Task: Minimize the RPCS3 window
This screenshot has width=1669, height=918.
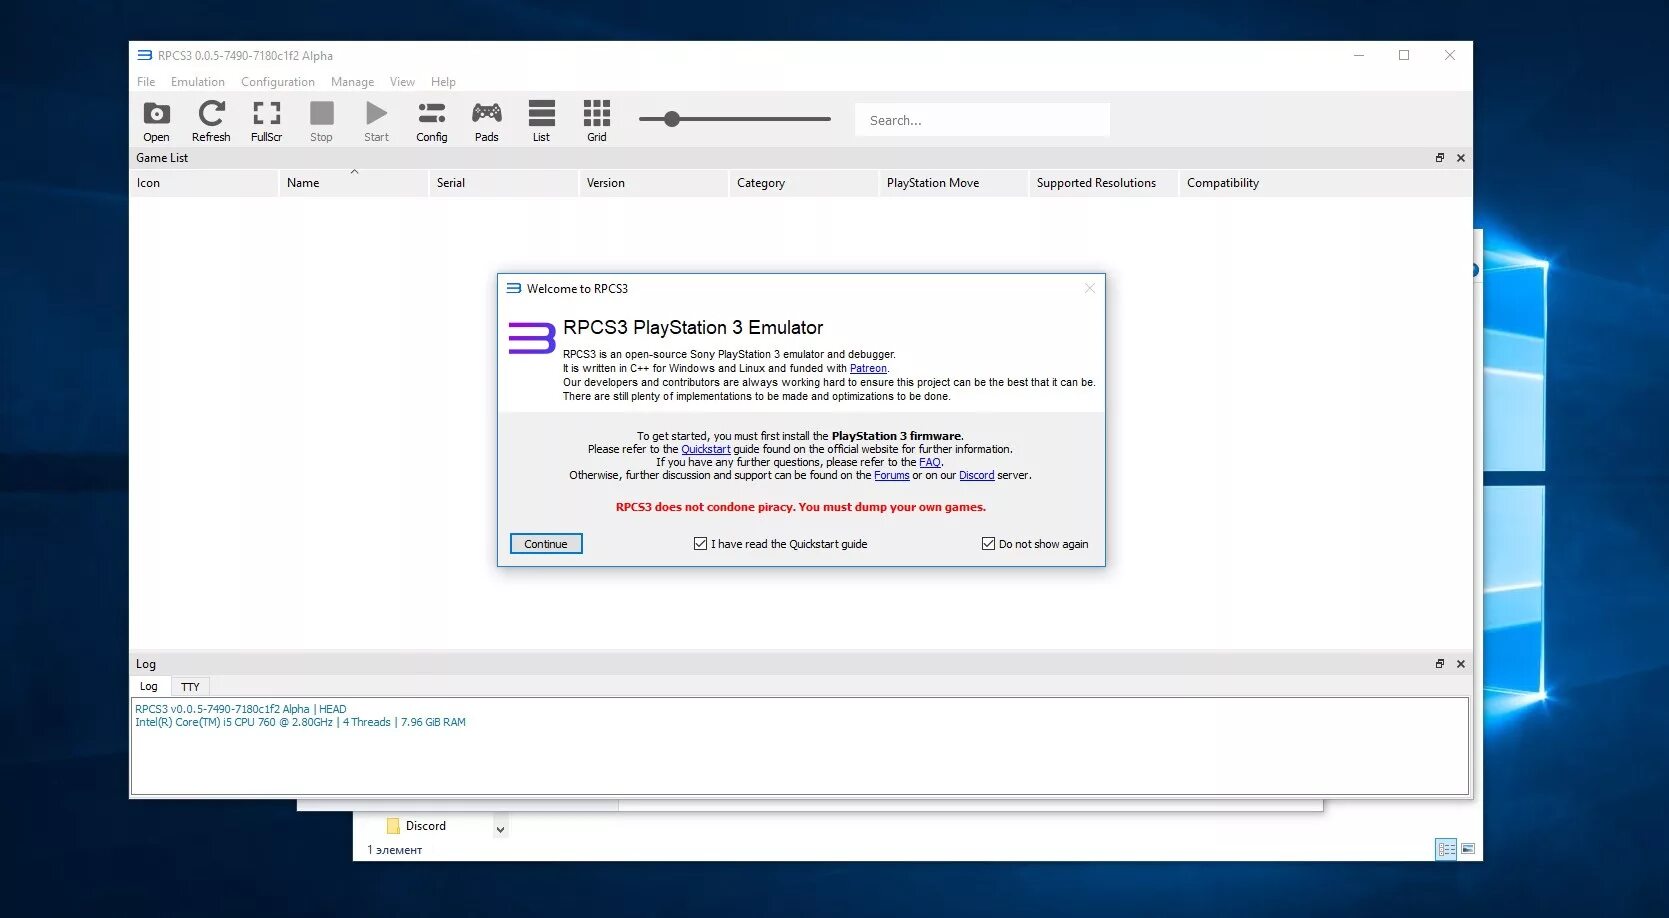Action: (1359, 55)
